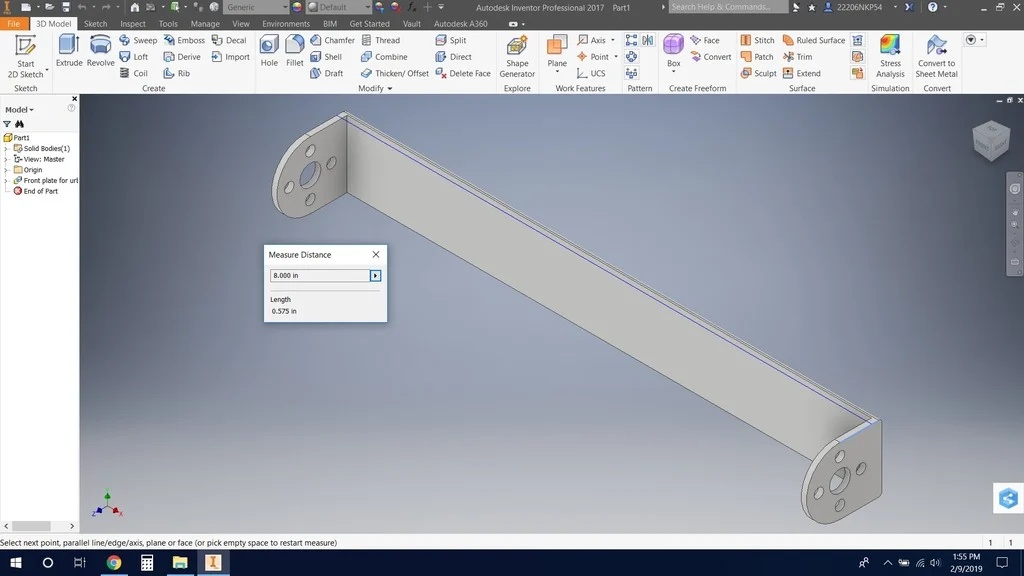Click the Chamfer button
Screen dimensions: 1024x576
(x=332, y=41)
